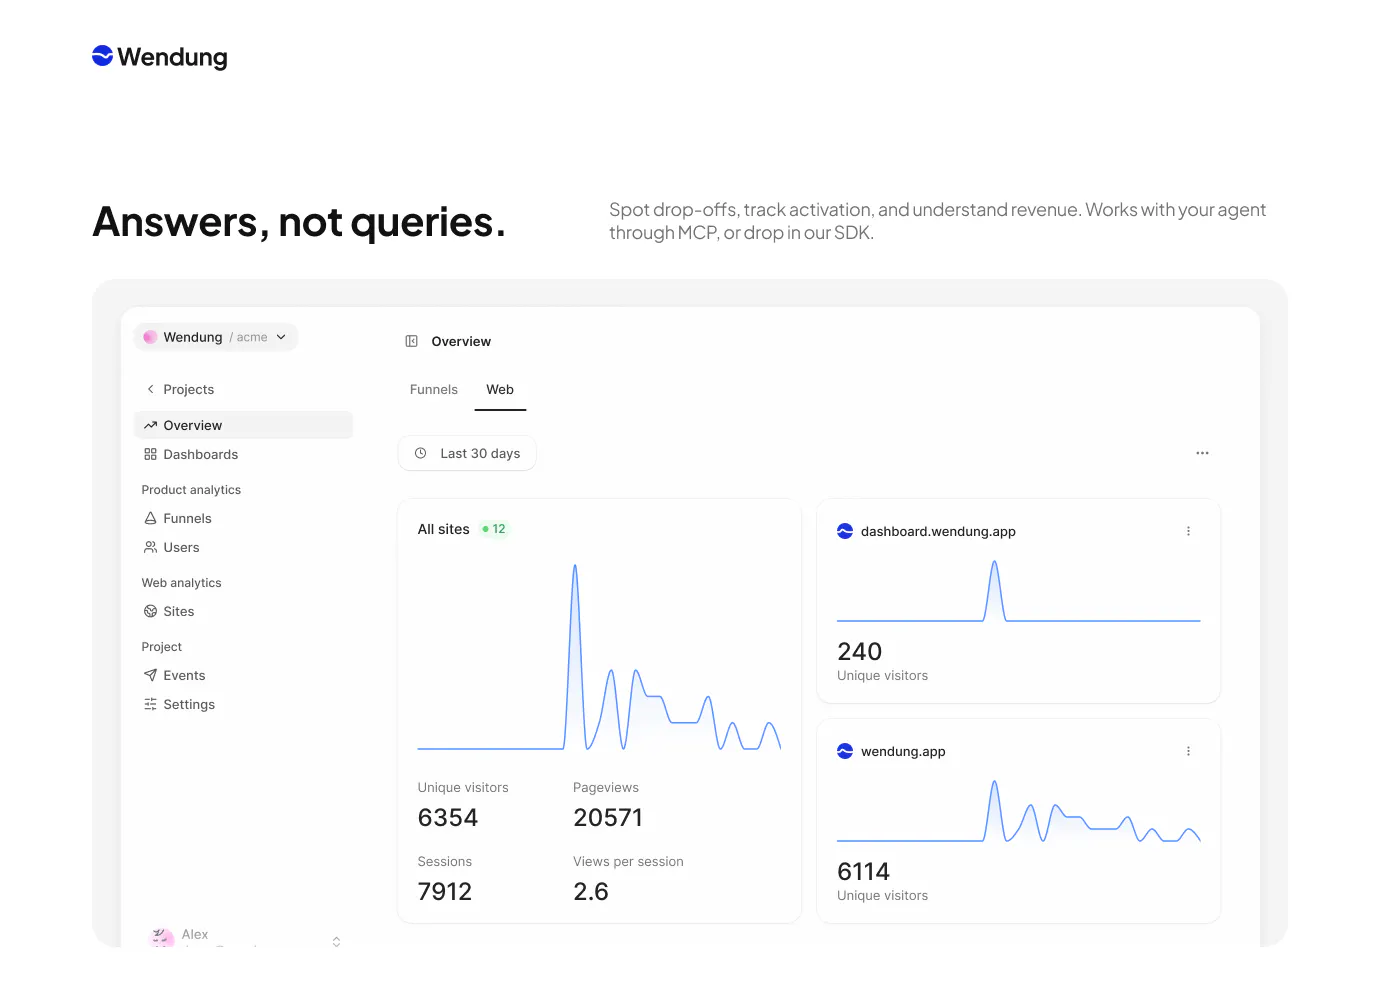Click the All sites visitors chart
The height and width of the screenshot is (982, 1380).
(599, 657)
